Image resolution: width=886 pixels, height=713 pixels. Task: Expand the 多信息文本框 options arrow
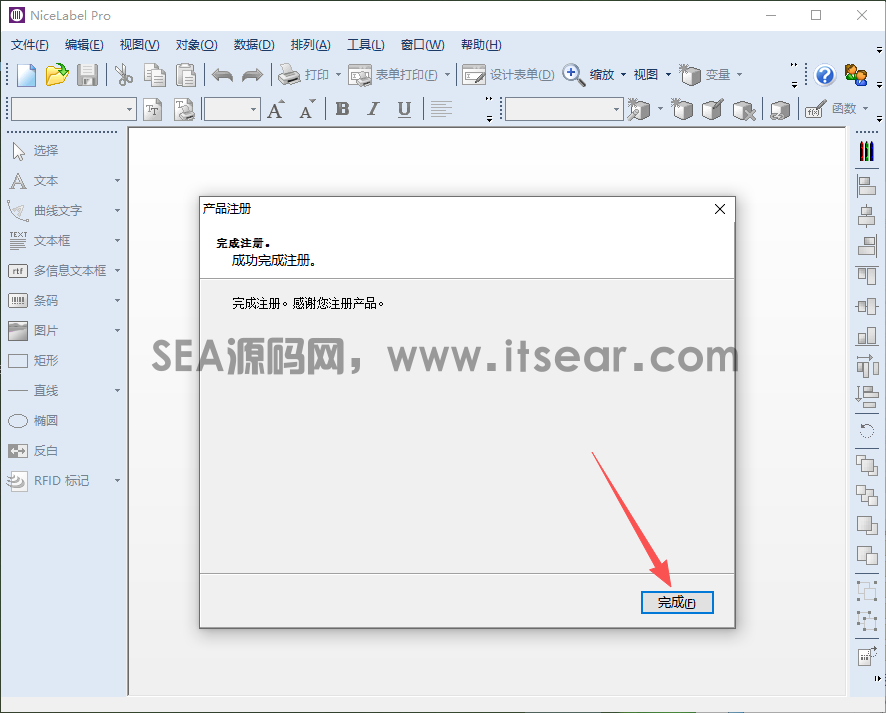point(118,271)
